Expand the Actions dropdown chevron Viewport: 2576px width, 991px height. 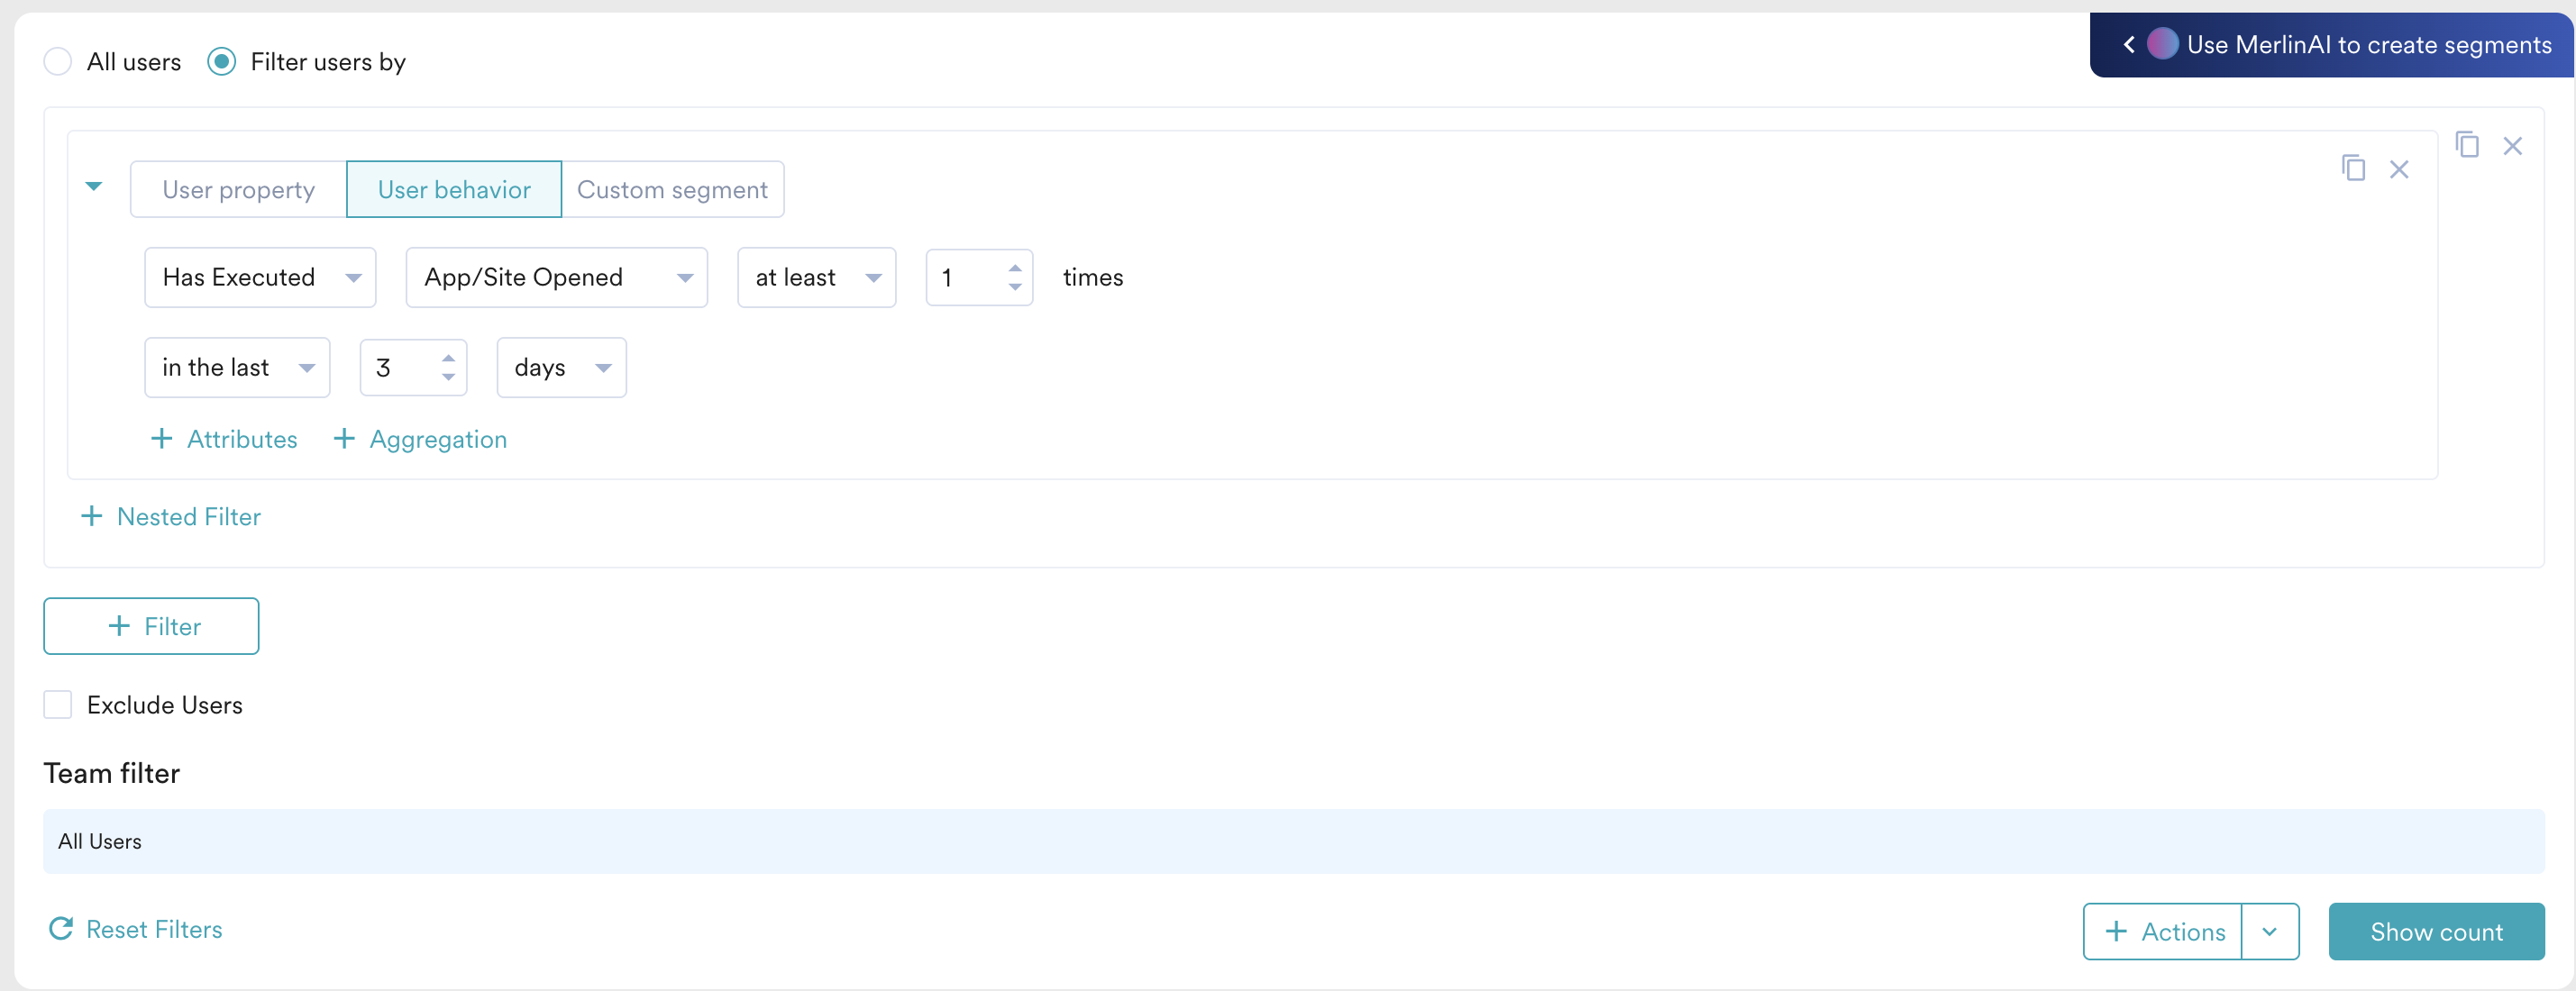(x=2270, y=931)
